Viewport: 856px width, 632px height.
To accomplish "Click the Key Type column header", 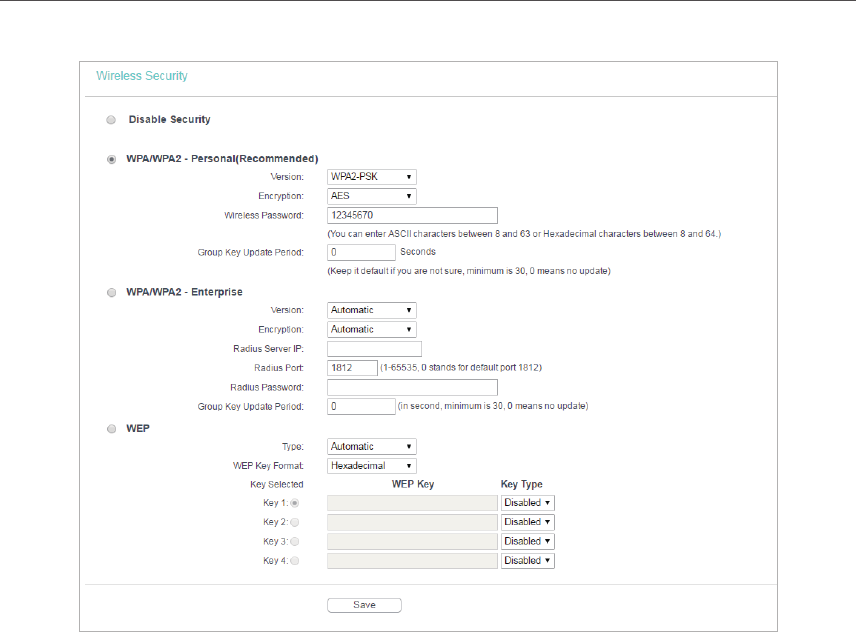I will point(521,484).
